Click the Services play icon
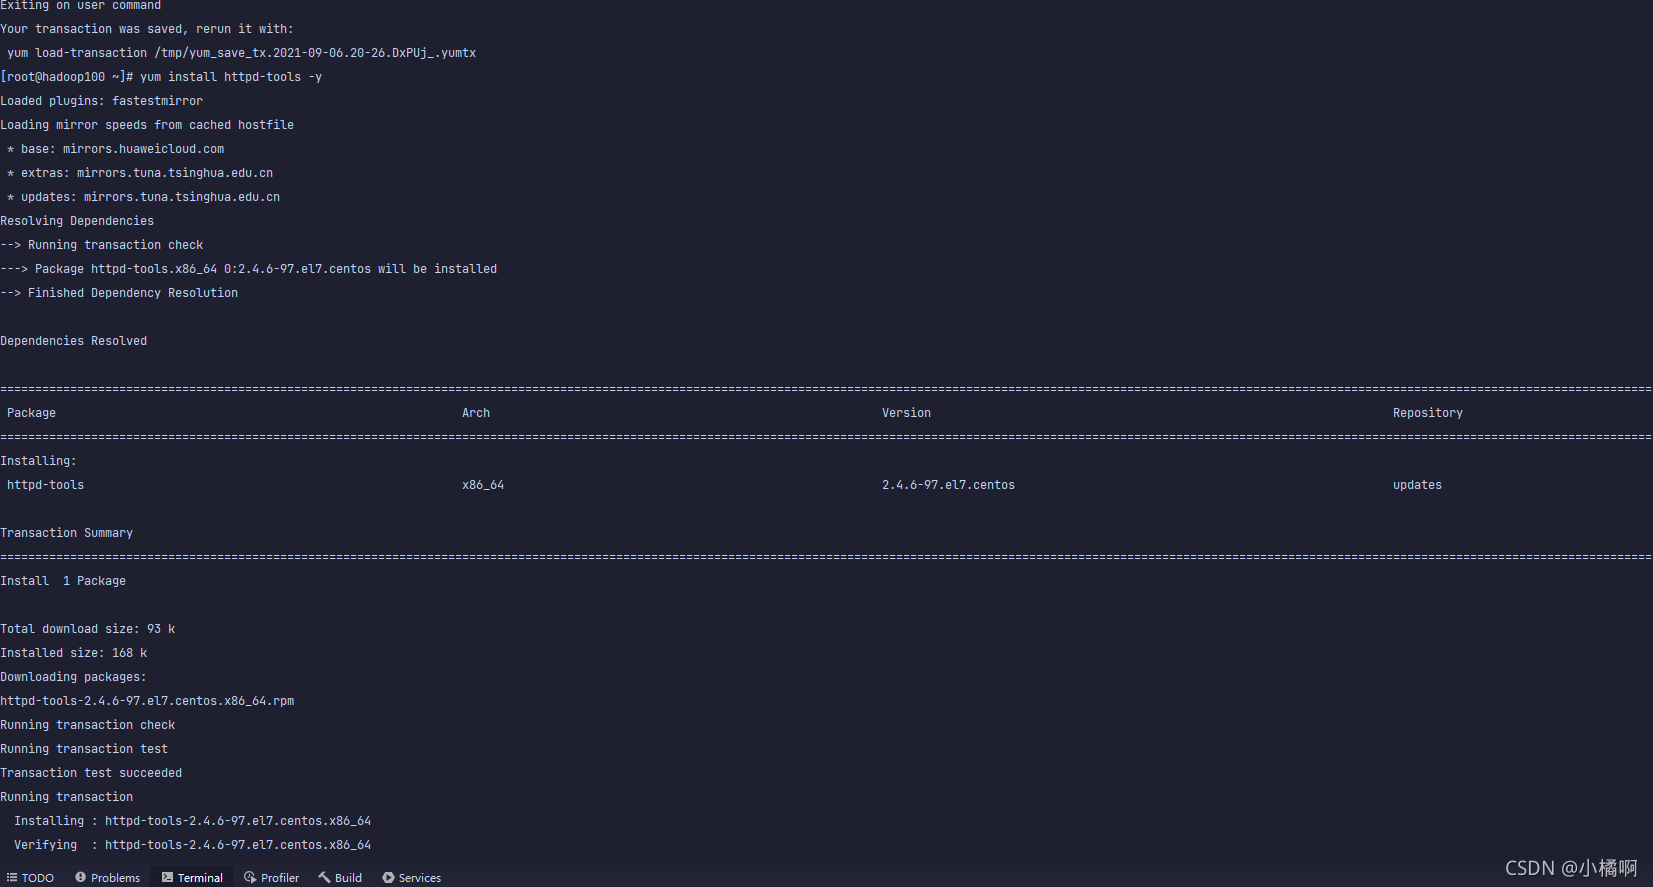The width and height of the screenshot is (1653, 887). pyautogui.click(x=388, y=877)
